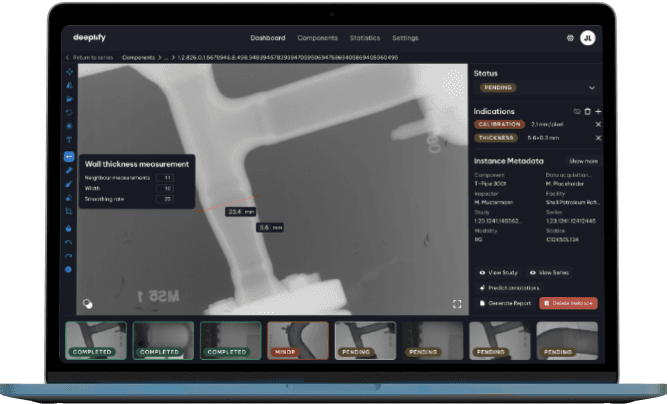Click the View Series button

tap(549, 273)
